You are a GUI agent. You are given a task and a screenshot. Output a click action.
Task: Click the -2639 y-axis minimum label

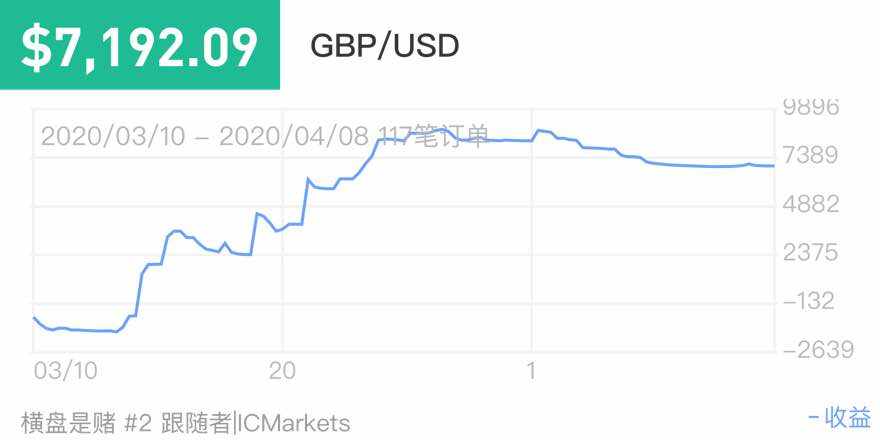tap(811, 349)
